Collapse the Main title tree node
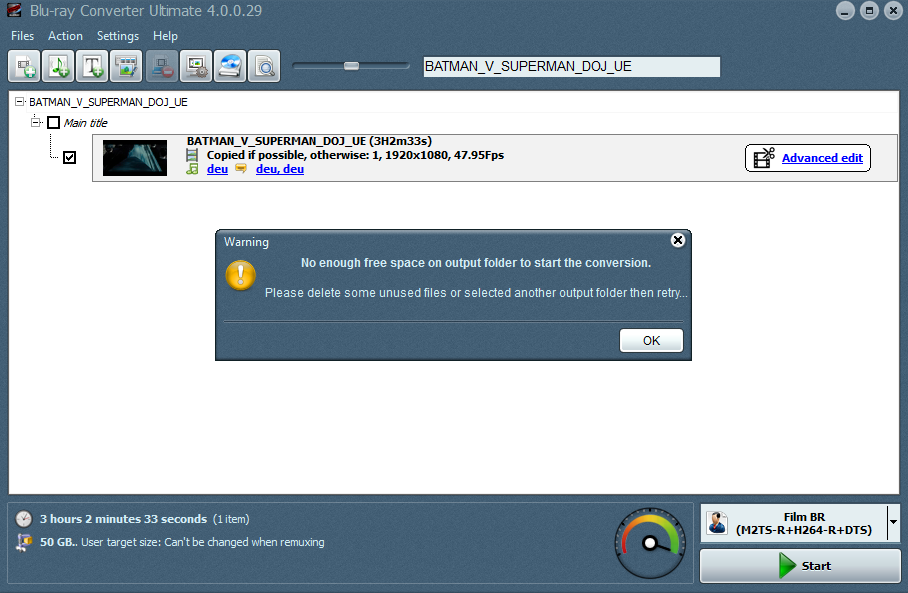The width and height of the screenshot is (908, 593). (36, 122)
